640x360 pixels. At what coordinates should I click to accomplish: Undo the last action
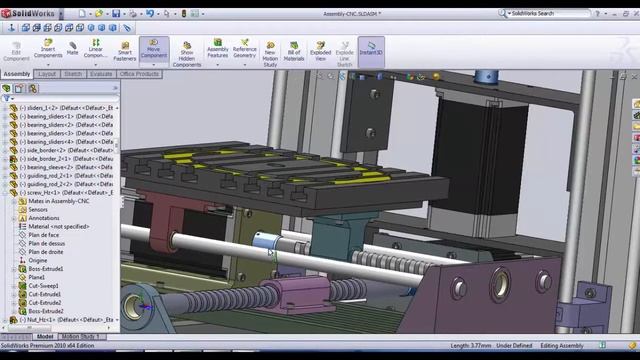(150, 14)
